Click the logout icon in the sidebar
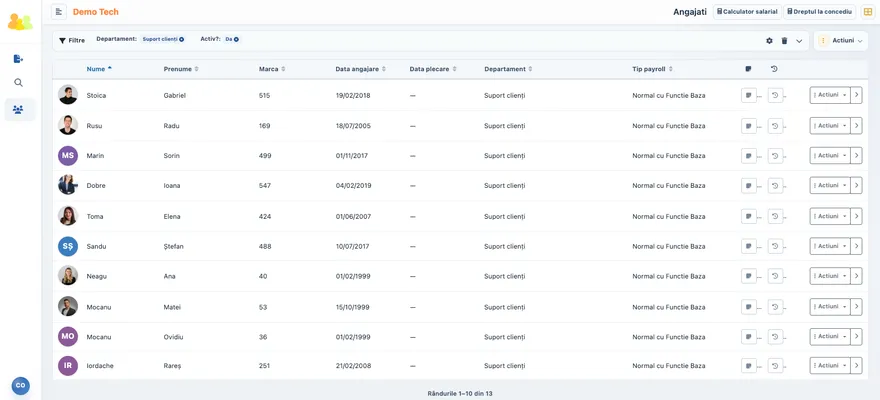The width and height of the screenshot is (880, 400). 19,59
